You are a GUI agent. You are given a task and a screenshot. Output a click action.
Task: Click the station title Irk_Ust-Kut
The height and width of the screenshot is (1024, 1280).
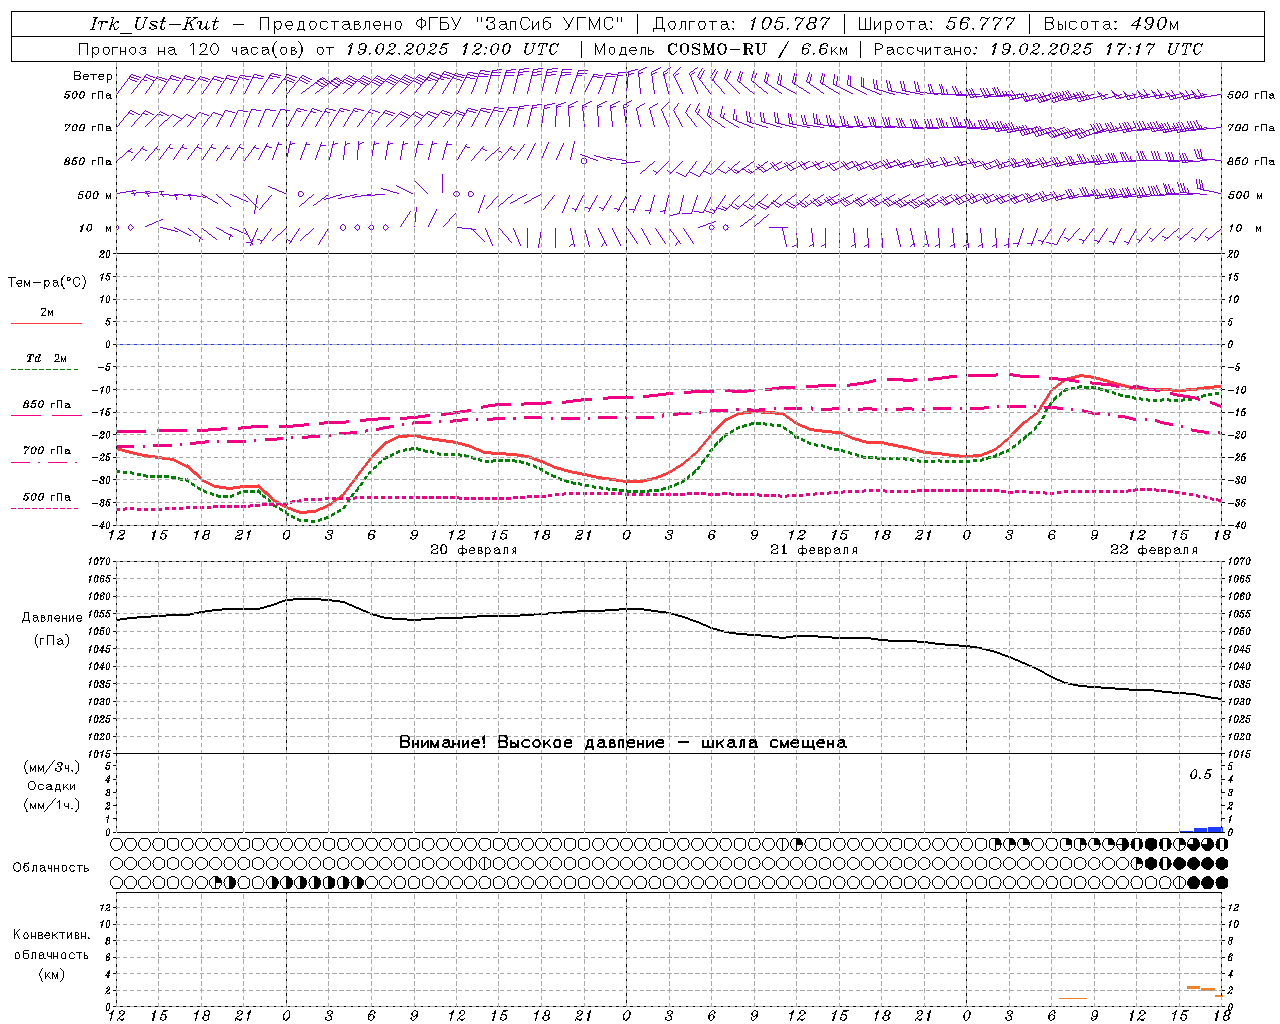[x=154, y=24]
